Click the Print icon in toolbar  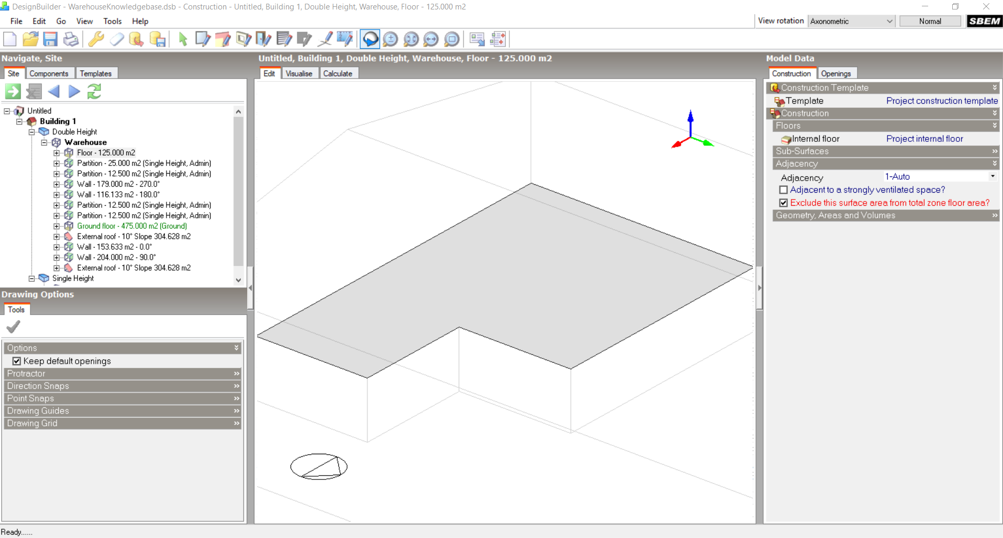click(x=71, y=39)
